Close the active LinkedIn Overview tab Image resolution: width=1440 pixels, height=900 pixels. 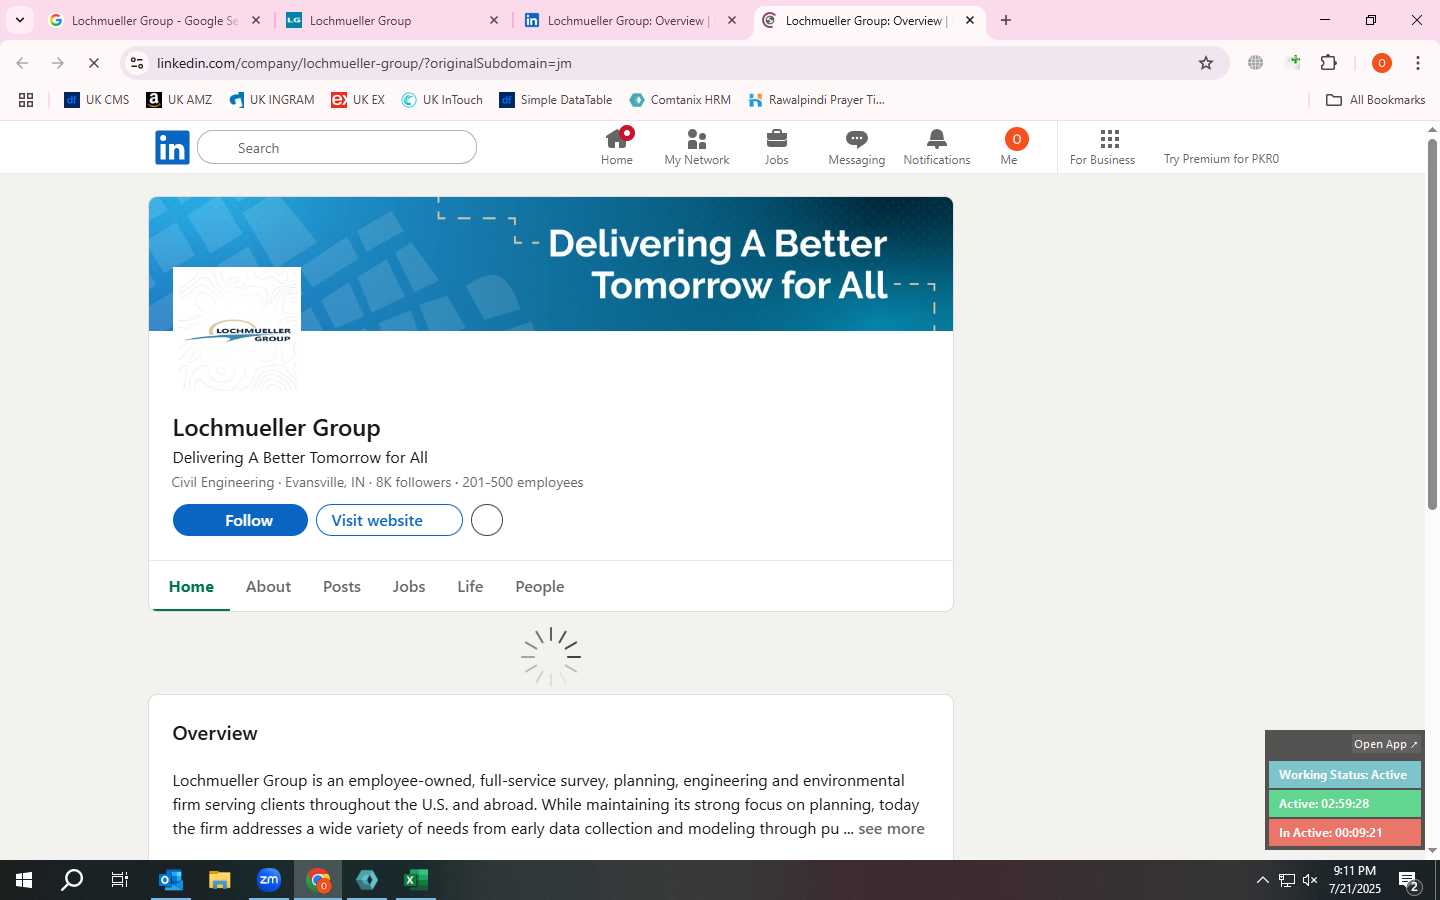click(969, 20)
